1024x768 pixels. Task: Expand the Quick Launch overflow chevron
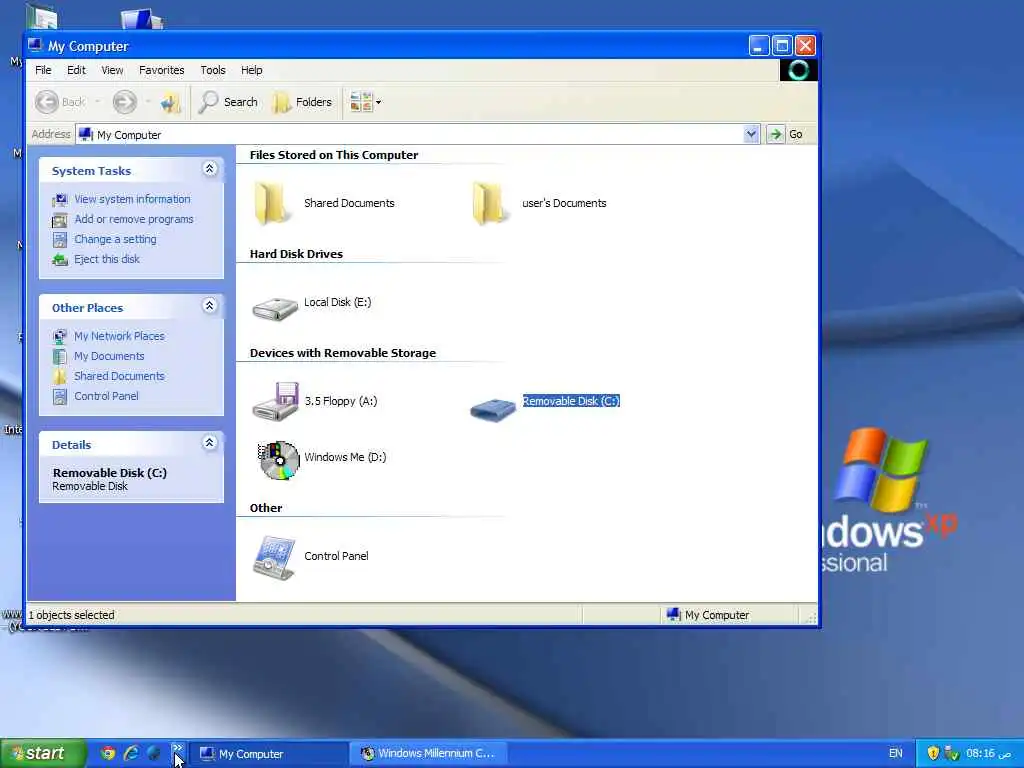(x=178, y=748)
